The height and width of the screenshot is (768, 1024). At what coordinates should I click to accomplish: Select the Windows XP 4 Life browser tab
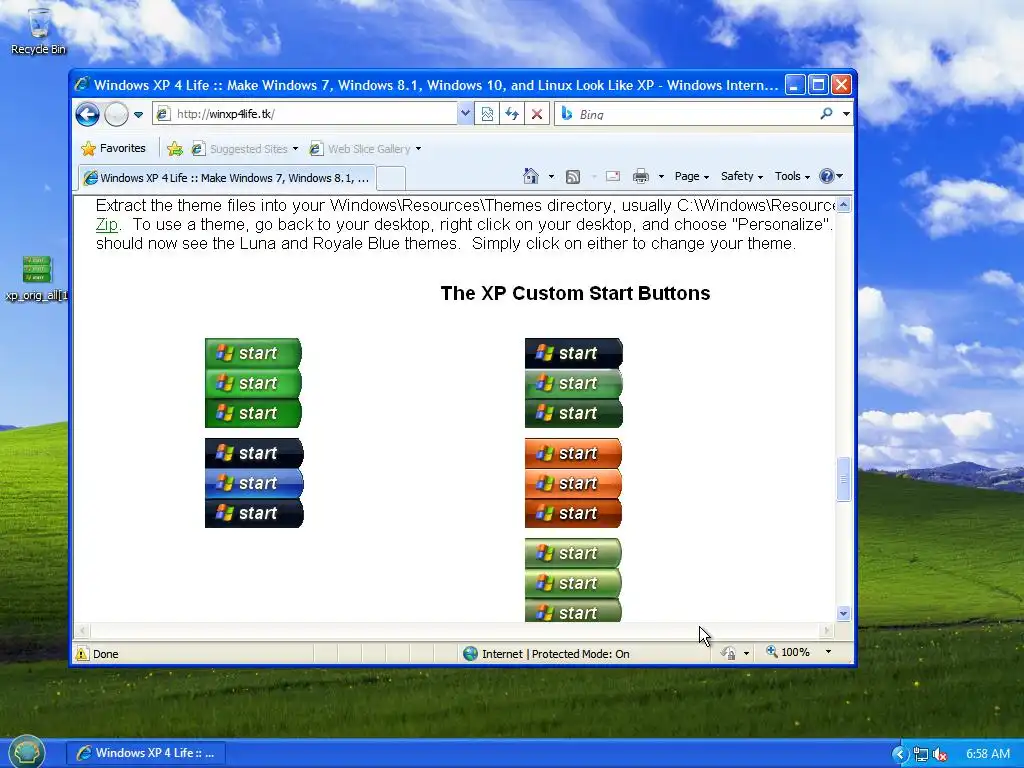coord(227,178)
